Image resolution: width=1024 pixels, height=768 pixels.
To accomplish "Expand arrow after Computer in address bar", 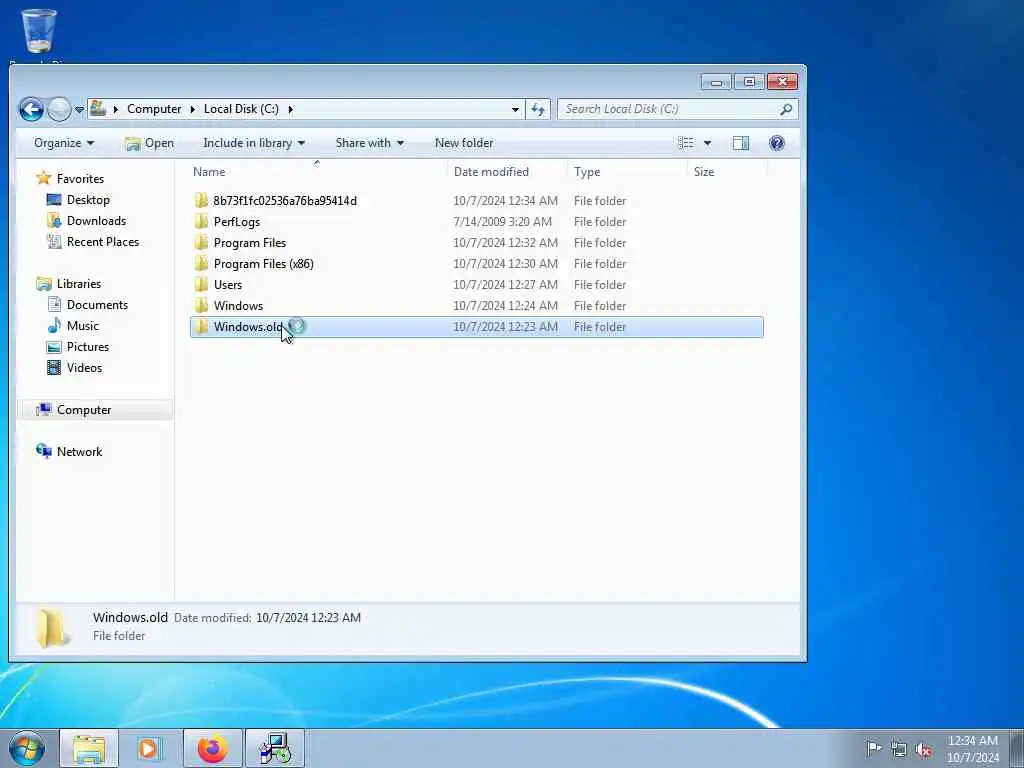I will pos(193,109).
